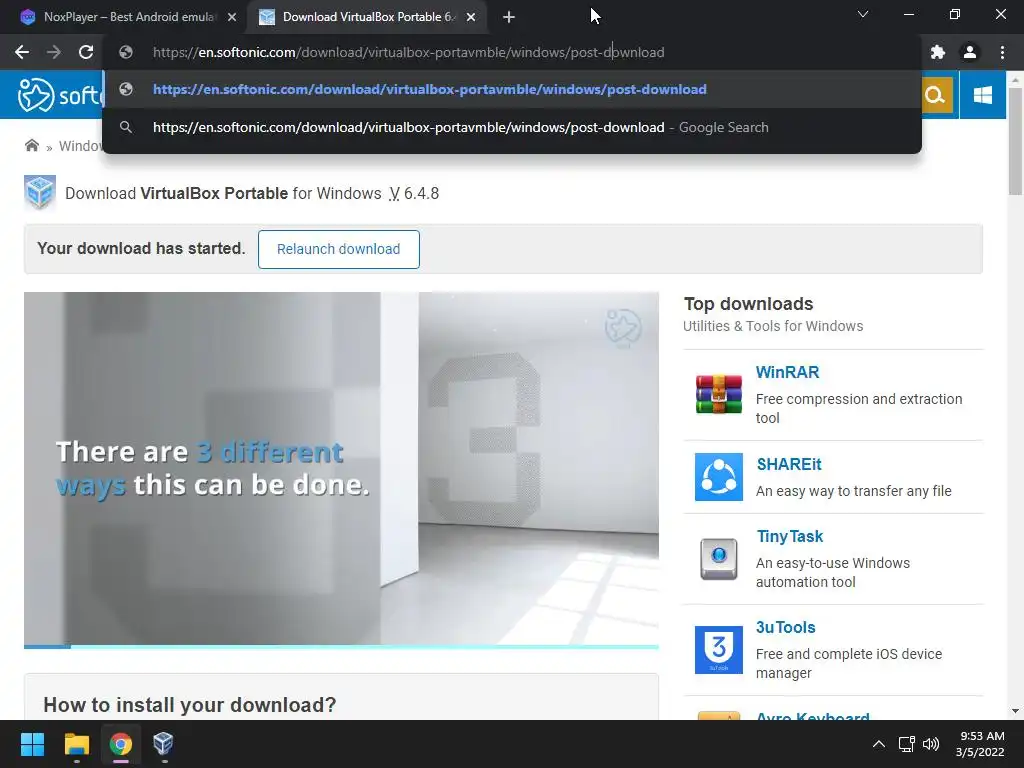Viewport: 1024px width, 768px height.
Task: Click the WinRAR icon in Top downloads
Action: click(x=718, y=394)
